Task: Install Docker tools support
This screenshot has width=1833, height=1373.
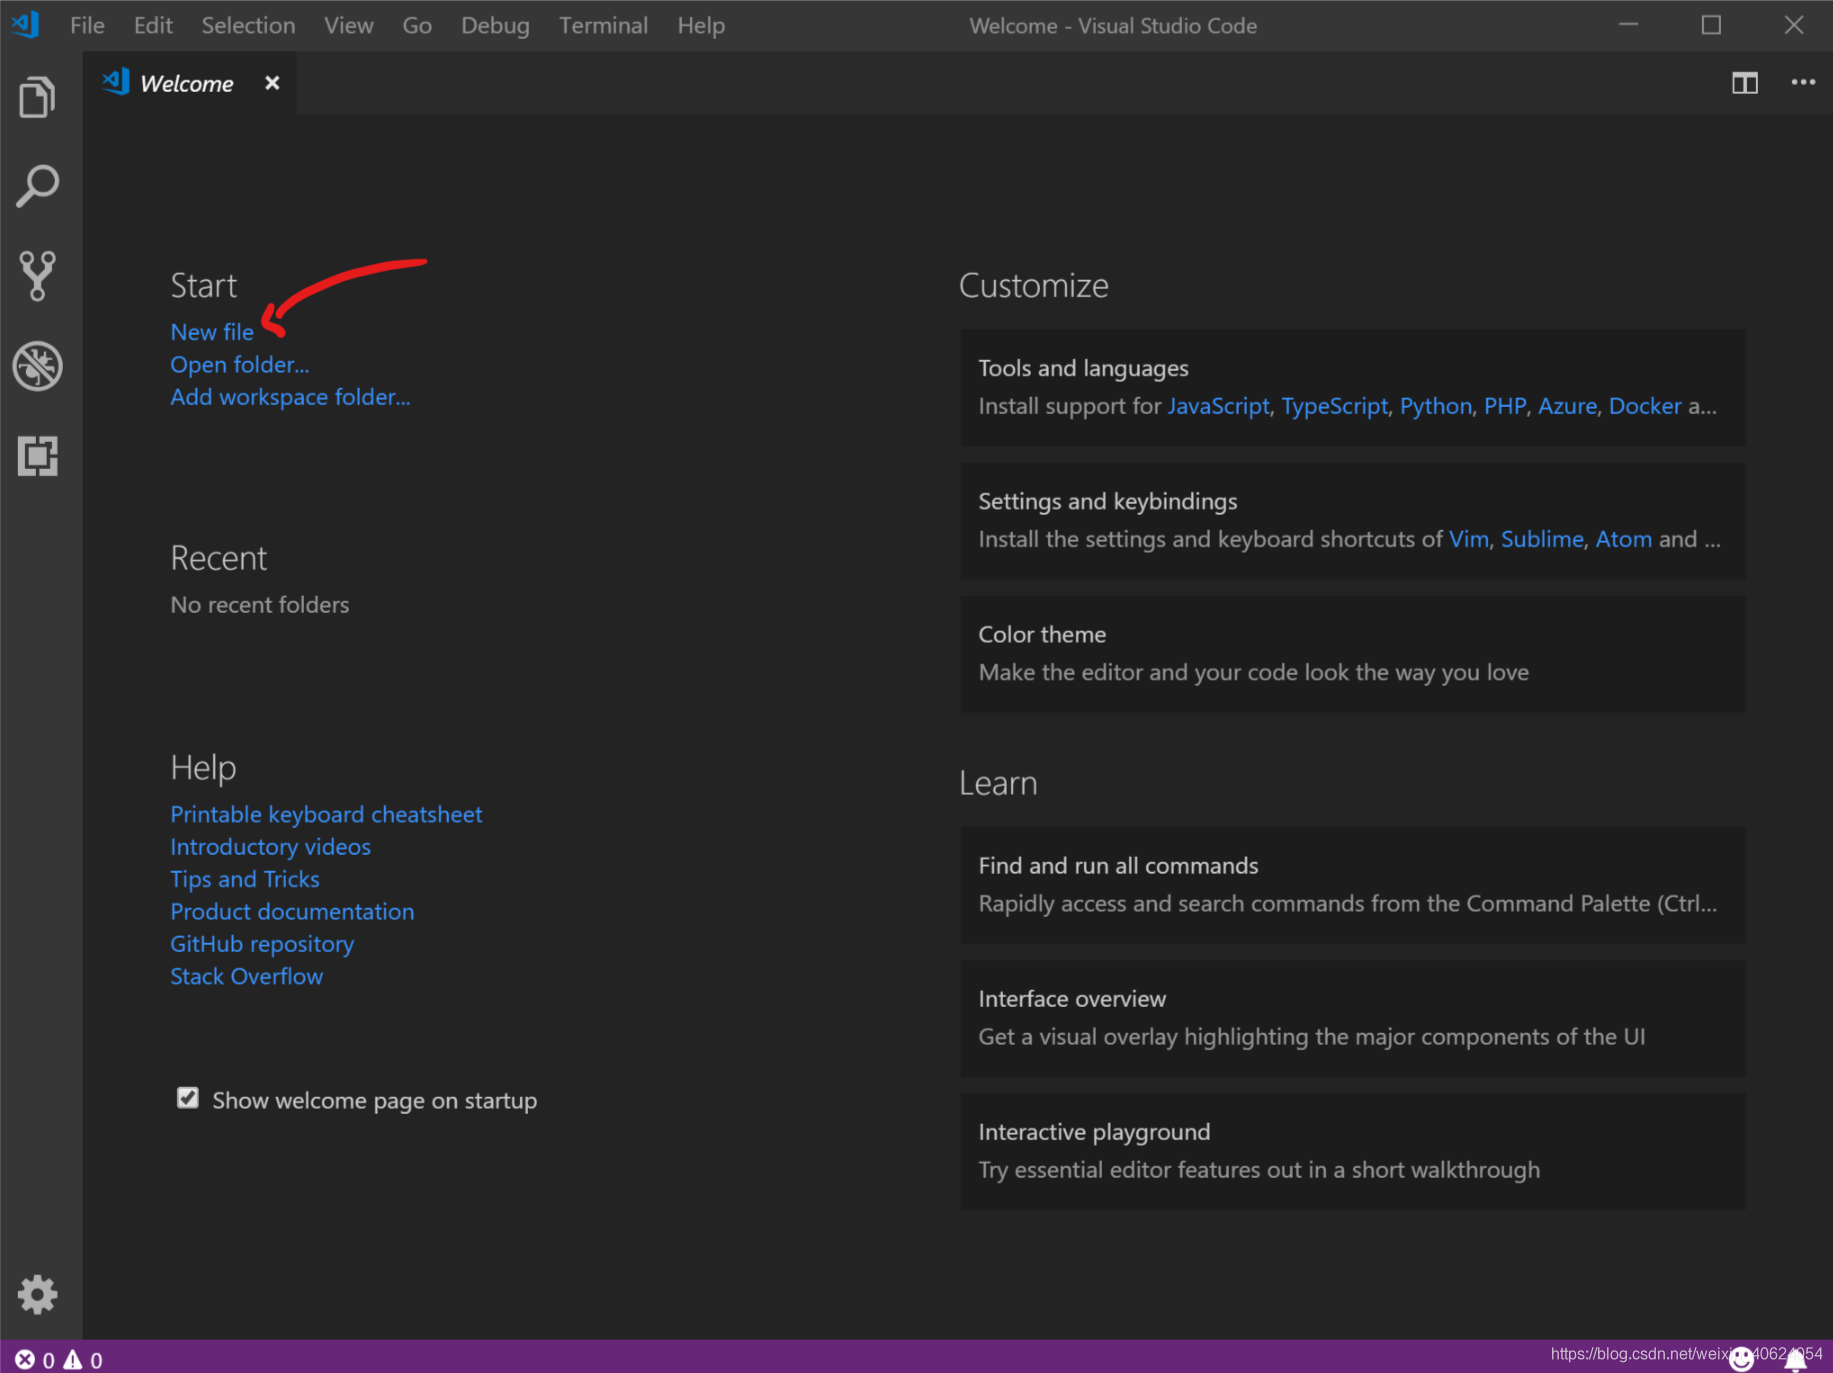Action: pyautogui.click(x=1645, y=406)
